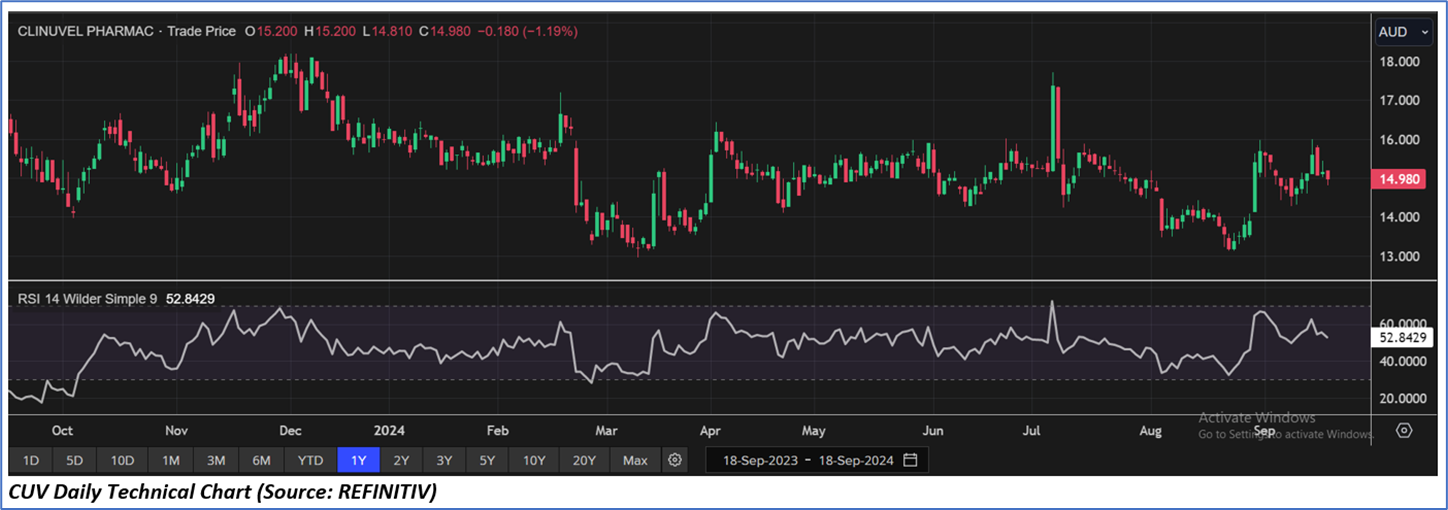Select the 2Y time range

tap(401, 460)
